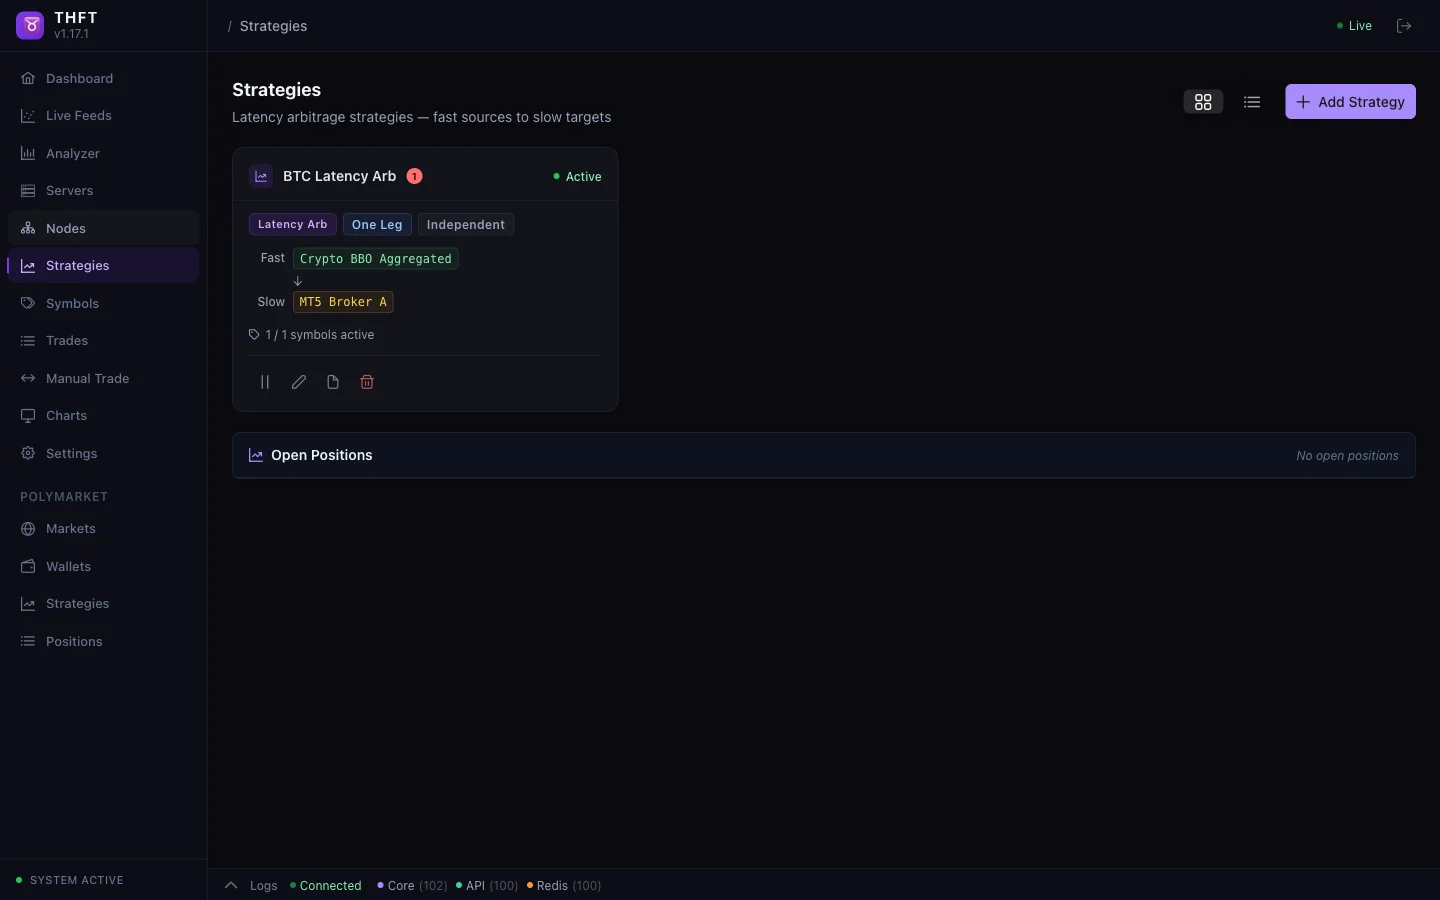Pause the BTC Latency Arb strategy
This screenshot has width=1440, height=900.
click(x=265, y=382)
